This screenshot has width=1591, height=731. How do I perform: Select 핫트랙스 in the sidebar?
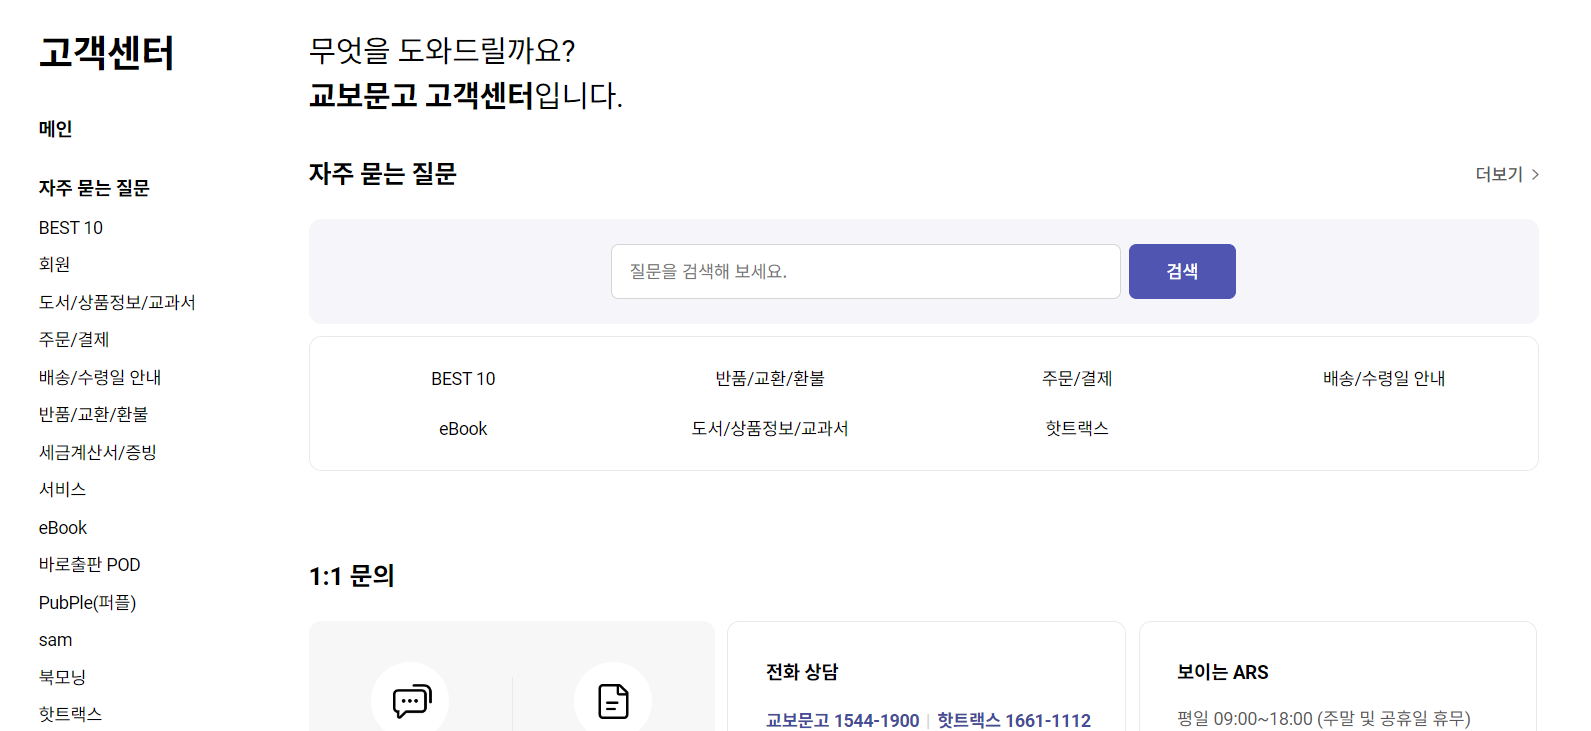[70, 714]
